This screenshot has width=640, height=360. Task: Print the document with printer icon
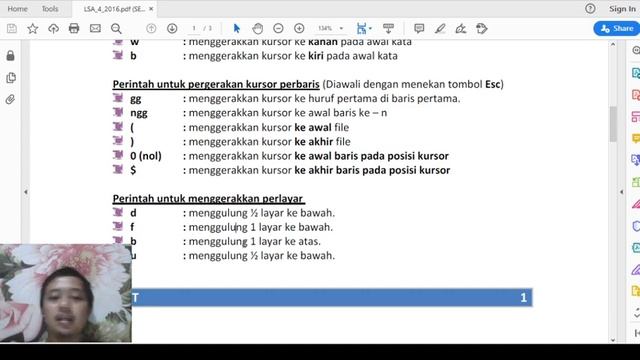(74, 29)
